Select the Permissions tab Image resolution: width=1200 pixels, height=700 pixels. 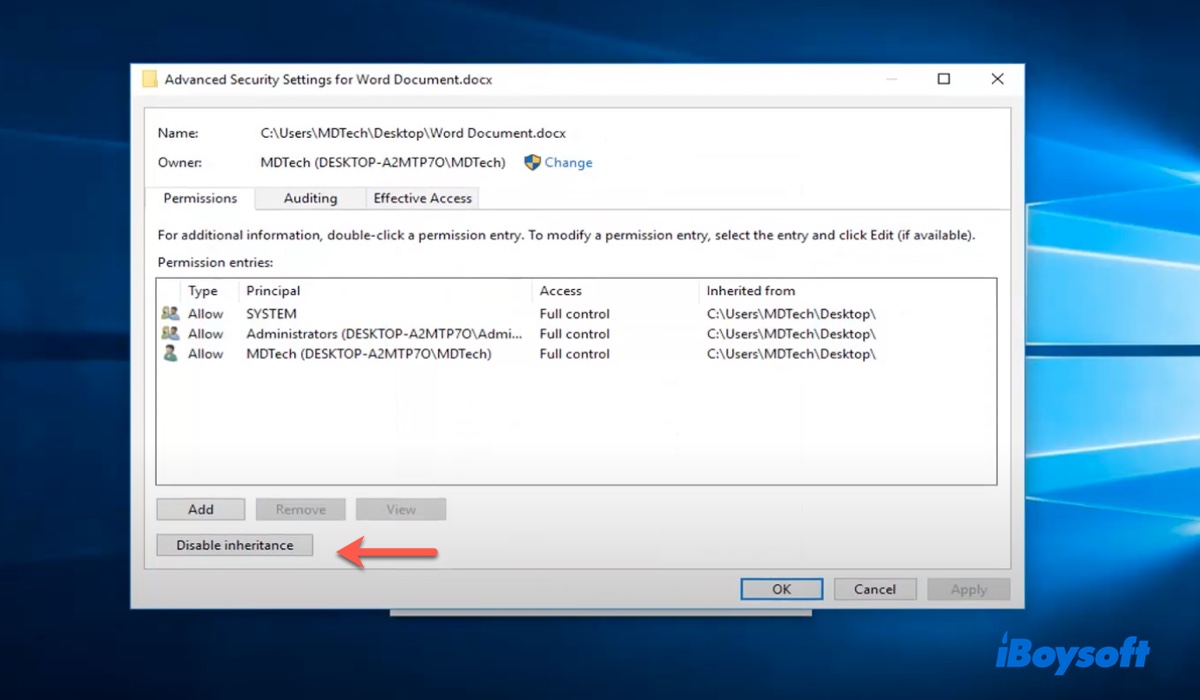pyautogui.click(x=200, y=198)
